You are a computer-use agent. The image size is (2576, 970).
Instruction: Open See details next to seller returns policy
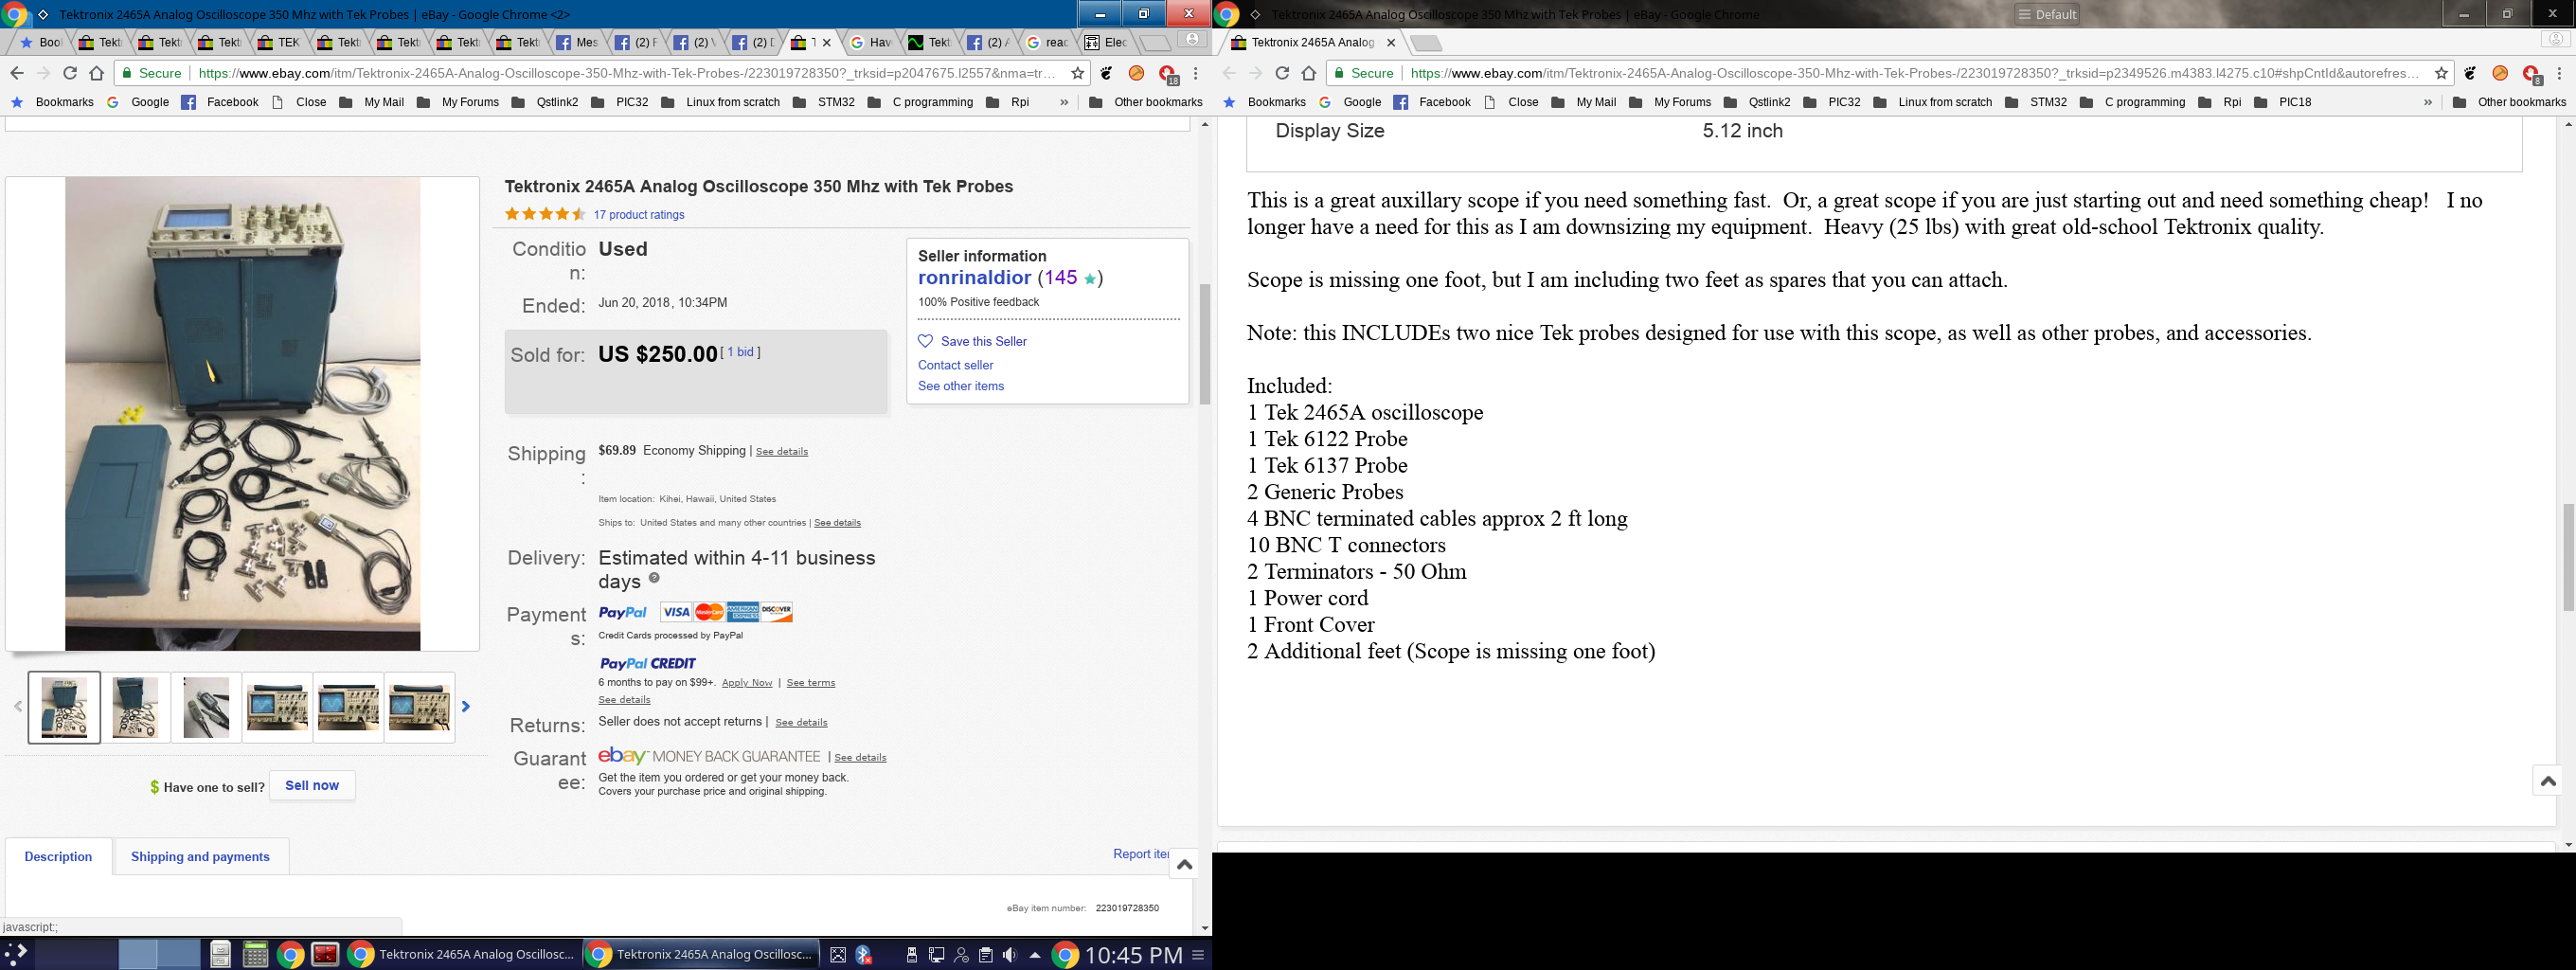[801, 722]
